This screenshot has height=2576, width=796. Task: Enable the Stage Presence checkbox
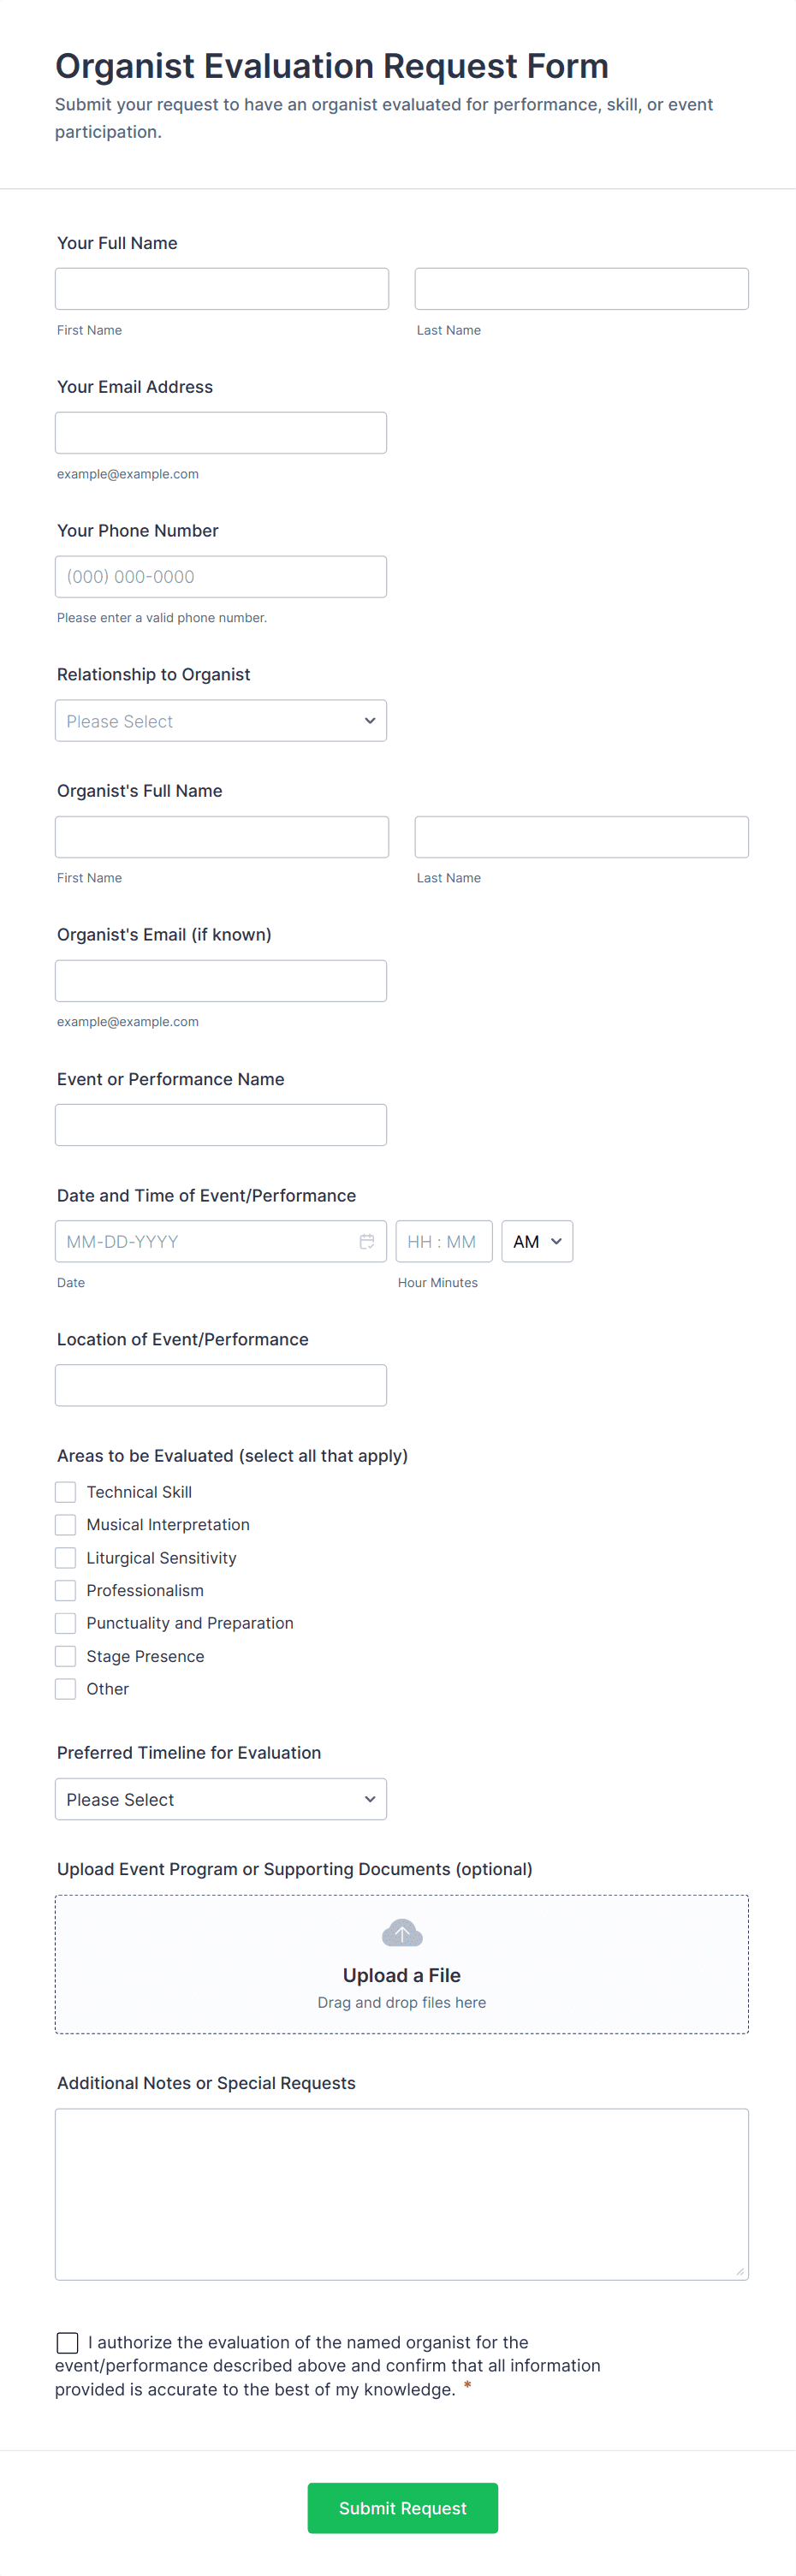tap(66, 1655)
